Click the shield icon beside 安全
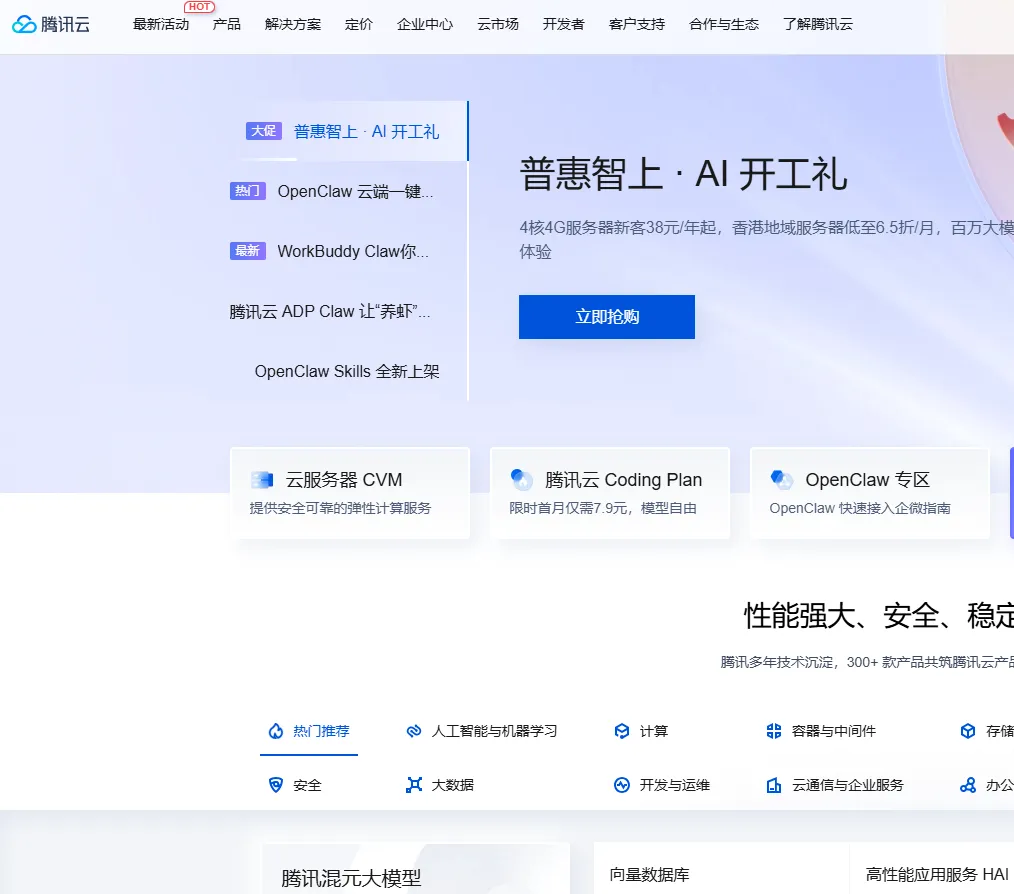This screenshot has width=1014, height=894. point(276,785)
